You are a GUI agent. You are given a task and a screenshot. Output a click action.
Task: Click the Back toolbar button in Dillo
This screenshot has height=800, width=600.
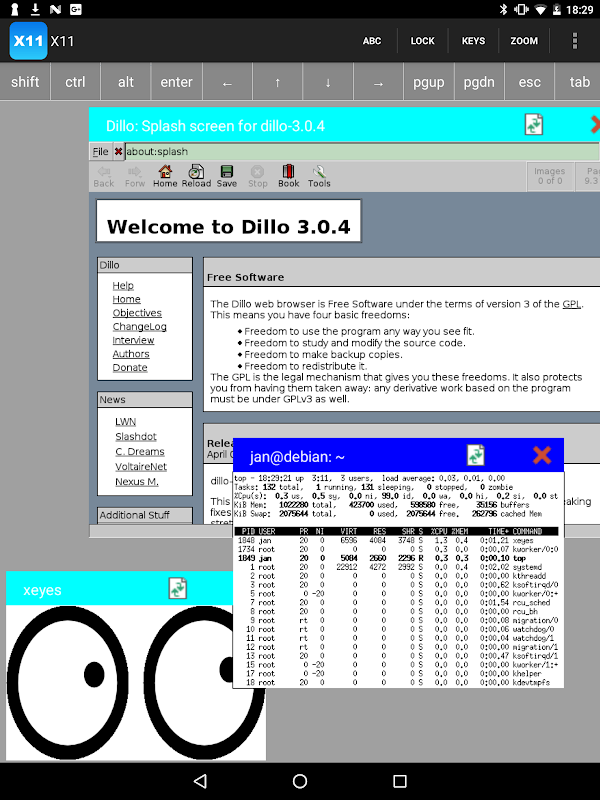tap(104, 177)
